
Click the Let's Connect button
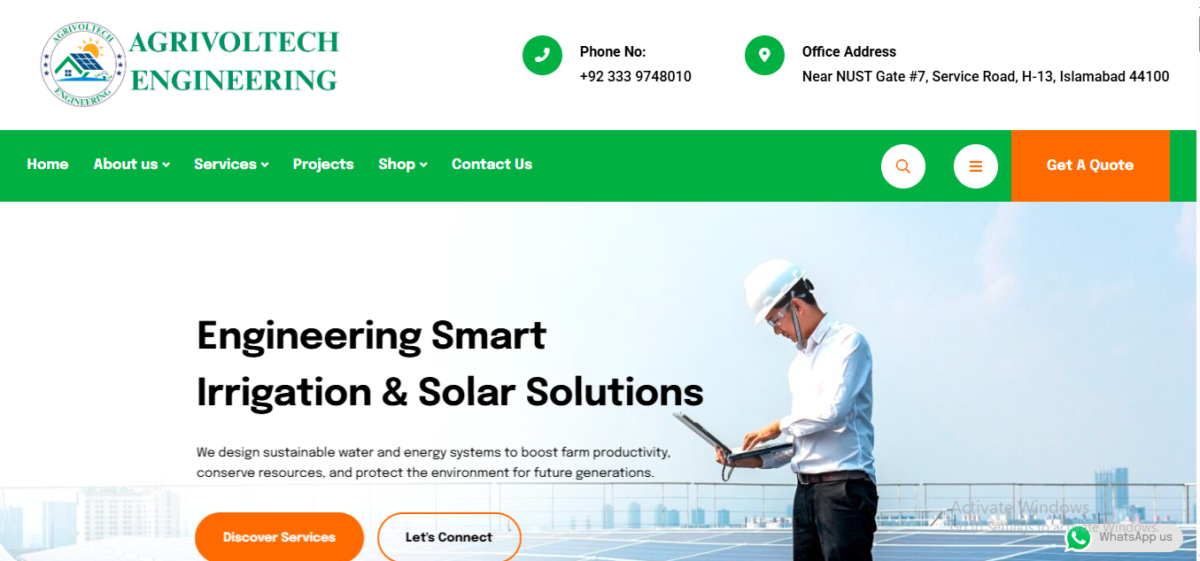click(449, 537)
